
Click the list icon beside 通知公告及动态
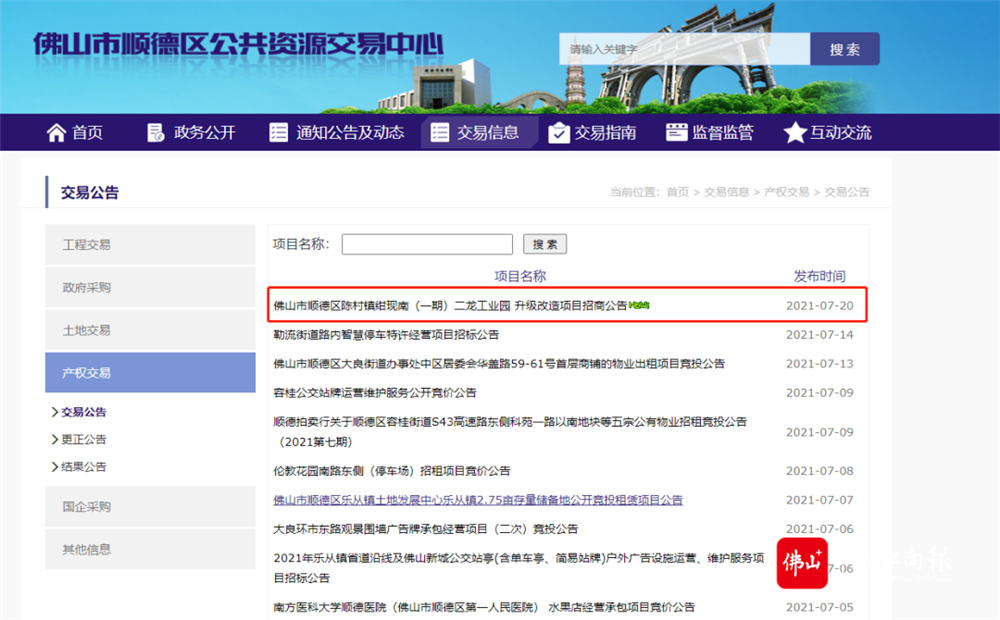pyautogui.click(x=279, y=133)
